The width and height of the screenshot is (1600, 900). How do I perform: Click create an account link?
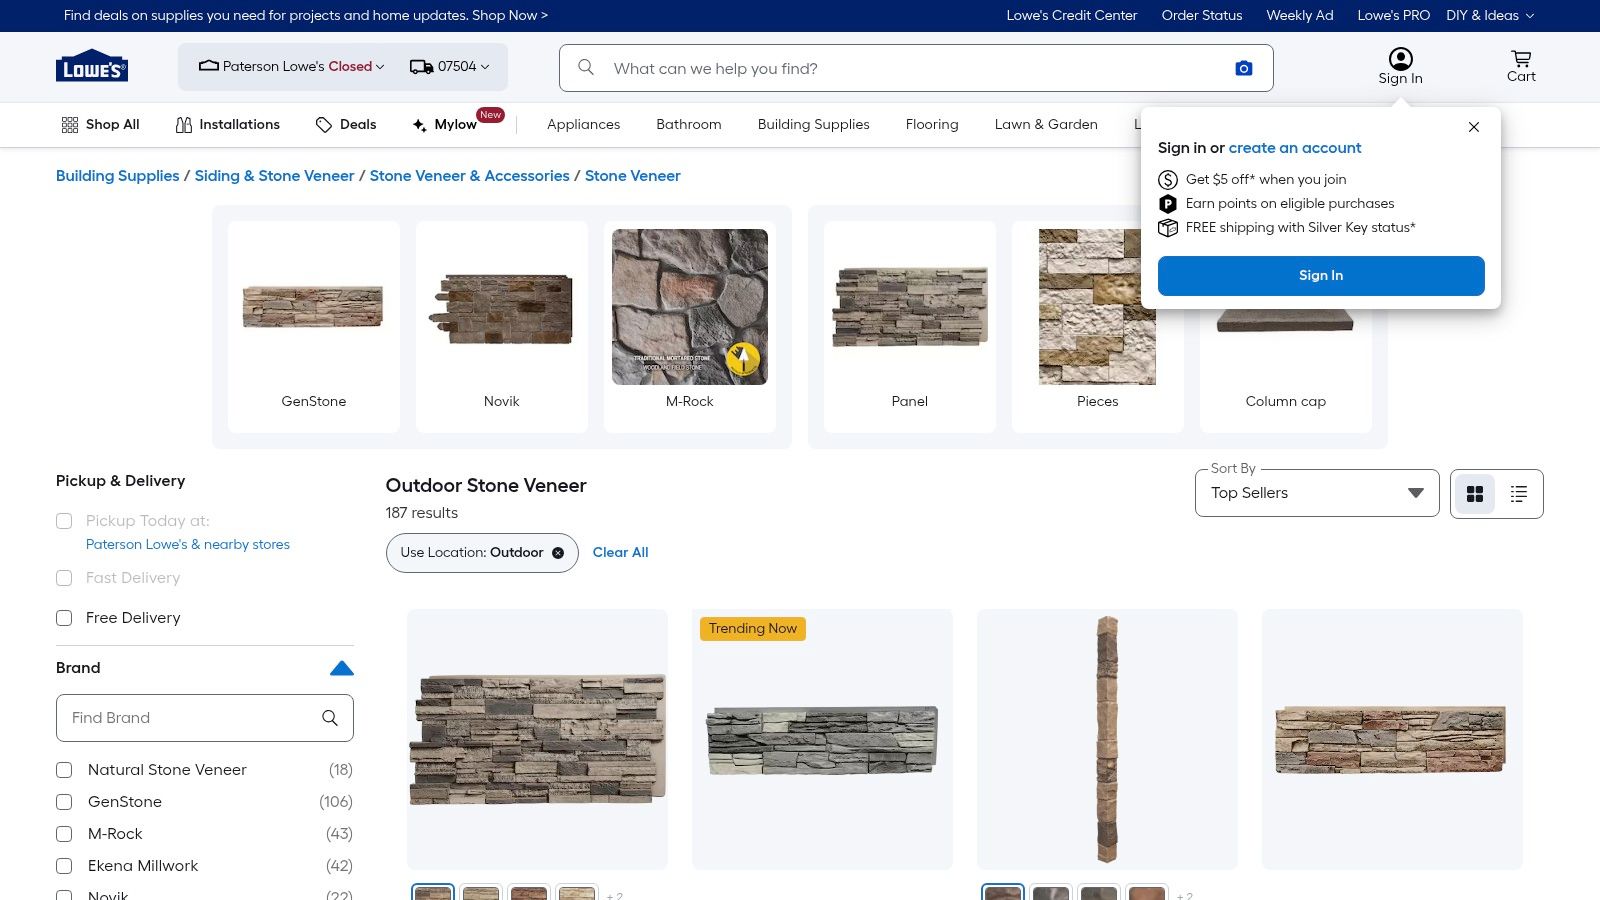[x=1295, y=148]
